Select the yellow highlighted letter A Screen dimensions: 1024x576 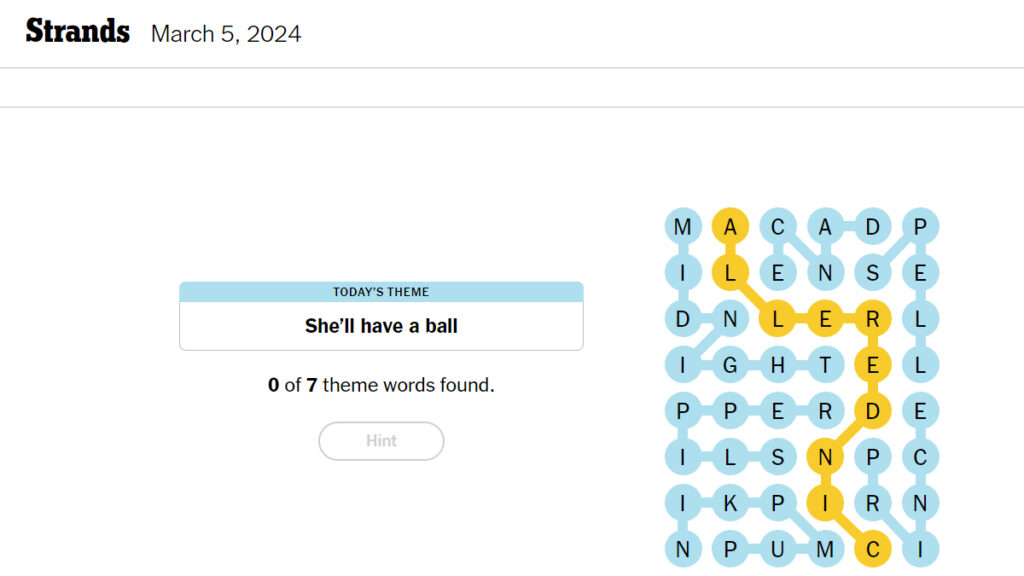730,227
